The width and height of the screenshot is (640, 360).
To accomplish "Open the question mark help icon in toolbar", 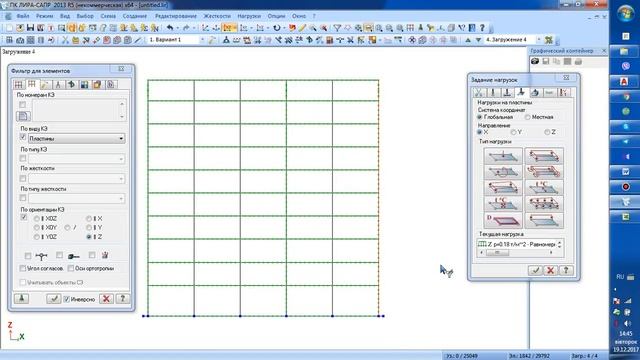I will pyautogui.click(x=482, y=28).
